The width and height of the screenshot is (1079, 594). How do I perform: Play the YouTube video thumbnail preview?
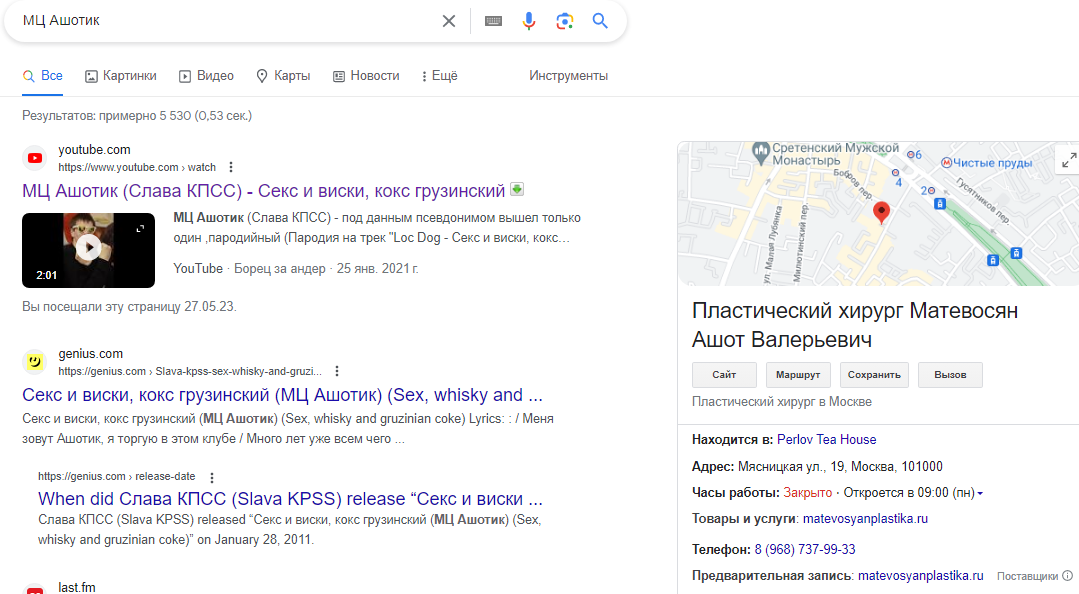pos(88,249)
